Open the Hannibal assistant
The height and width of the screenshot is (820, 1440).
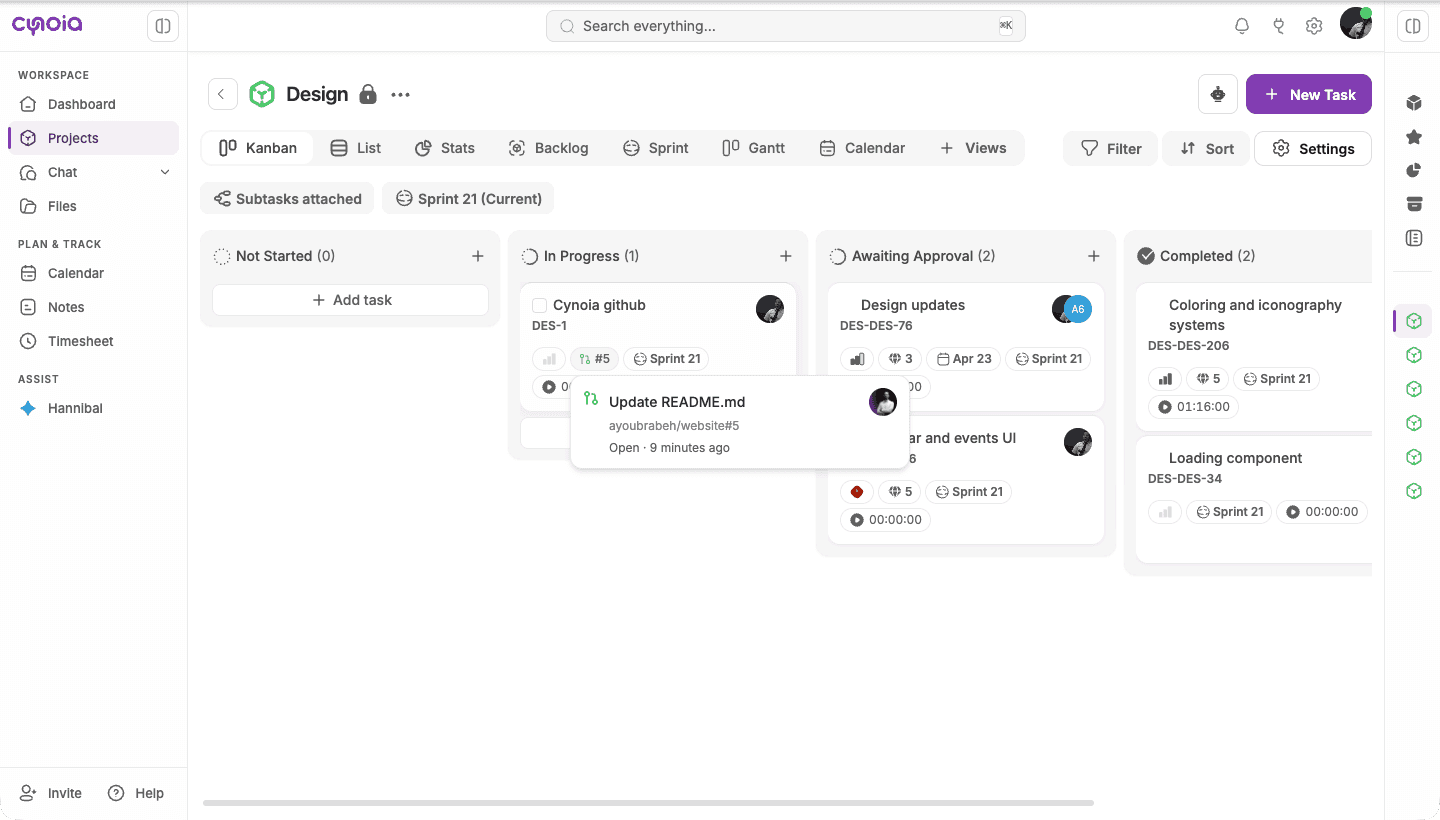point(93,408)
